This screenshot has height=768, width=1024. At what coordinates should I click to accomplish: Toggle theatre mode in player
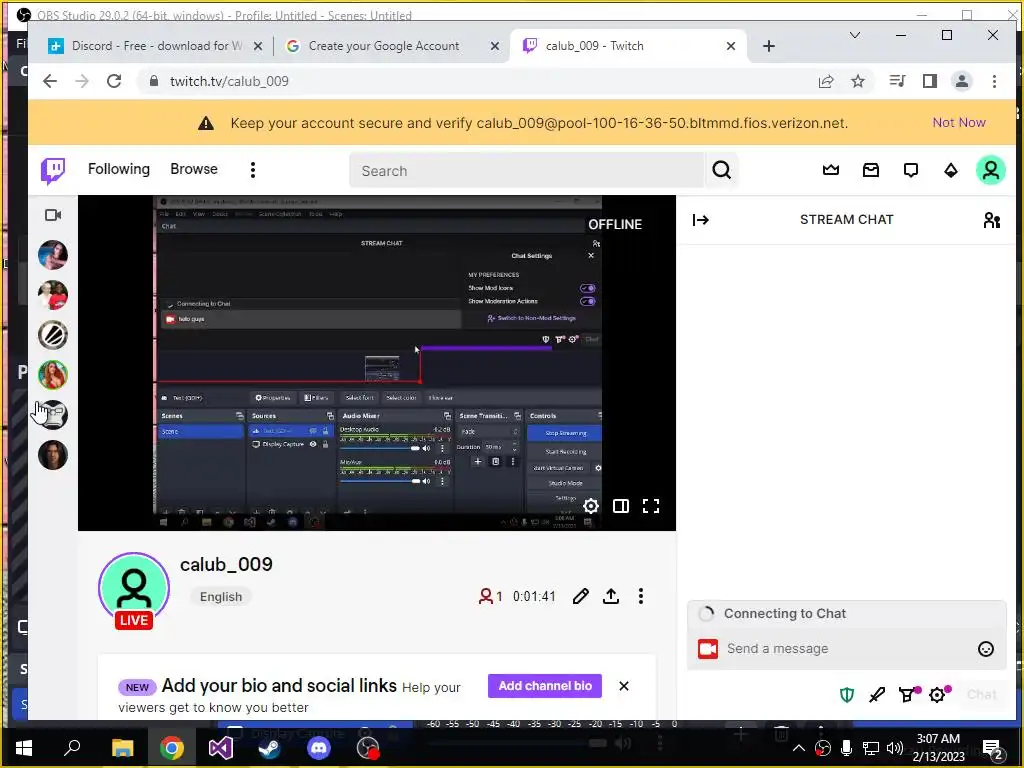(621, 506)
